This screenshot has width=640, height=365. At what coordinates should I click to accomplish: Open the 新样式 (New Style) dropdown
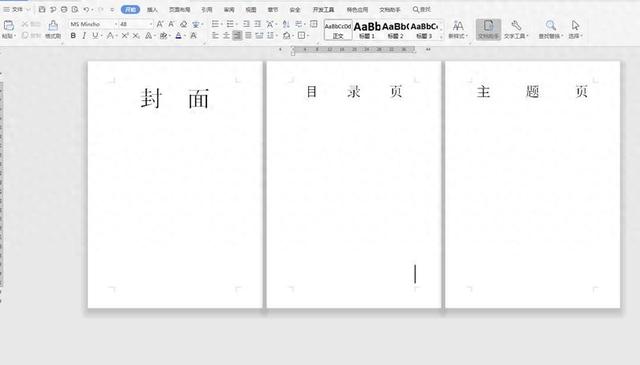(x=458, y=29)
